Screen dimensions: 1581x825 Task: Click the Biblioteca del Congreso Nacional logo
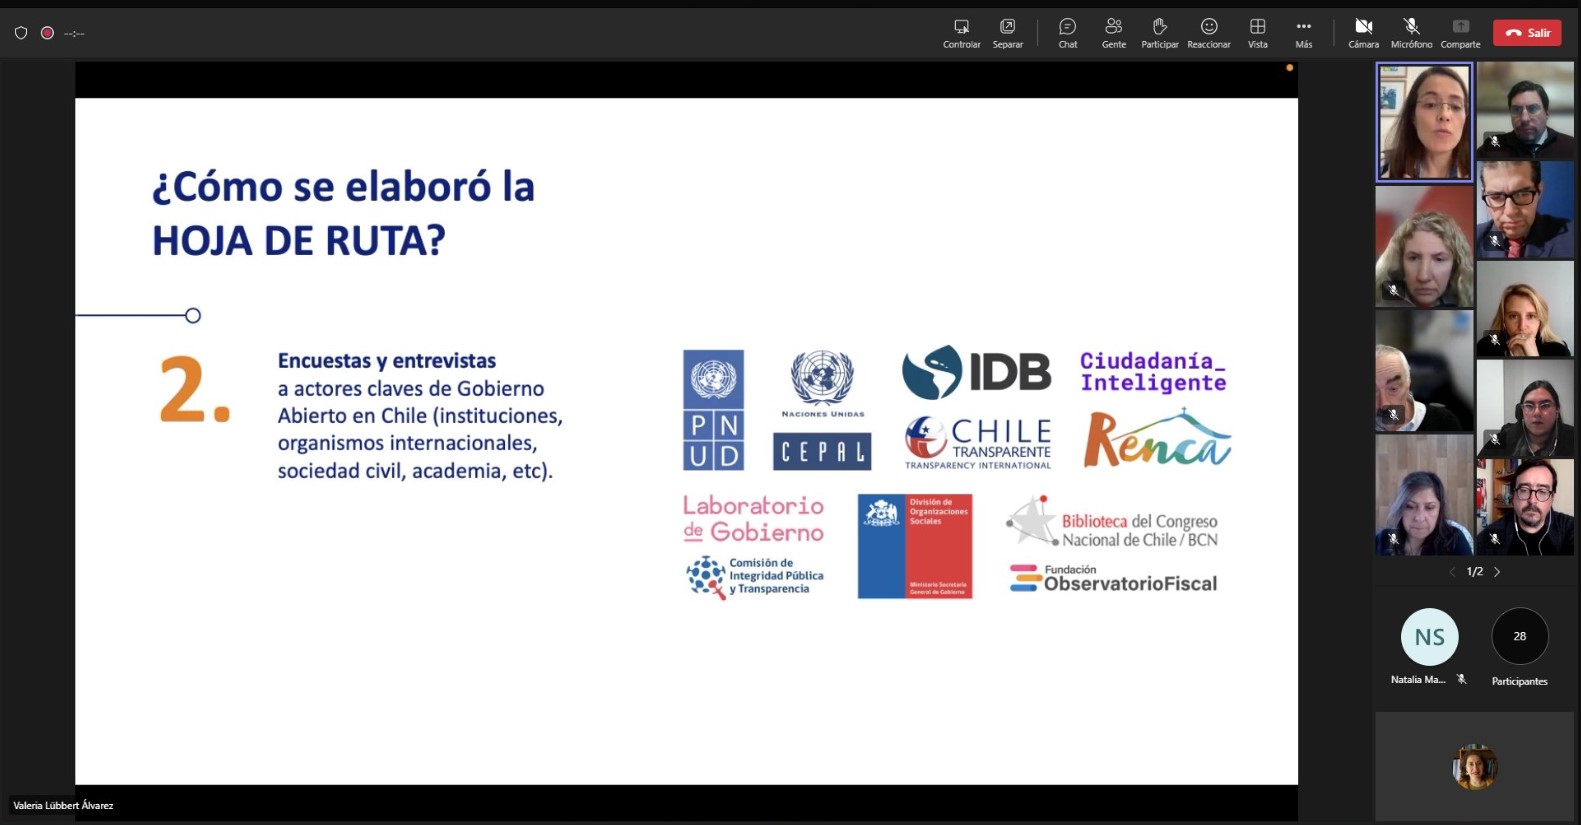pyautogui.click(x=1112, y=522)
